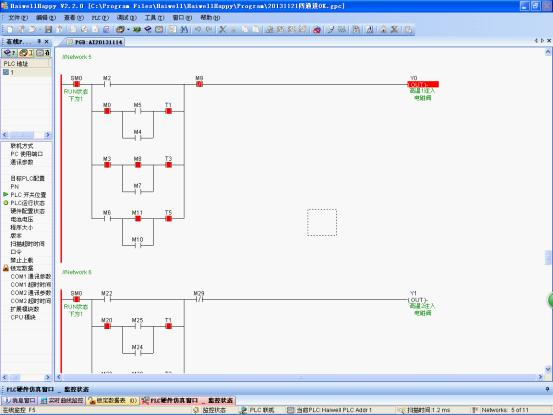Viewport: 553px width, 415px height.
Task: Toggle the pin on the left panel header
Action: 39,42
